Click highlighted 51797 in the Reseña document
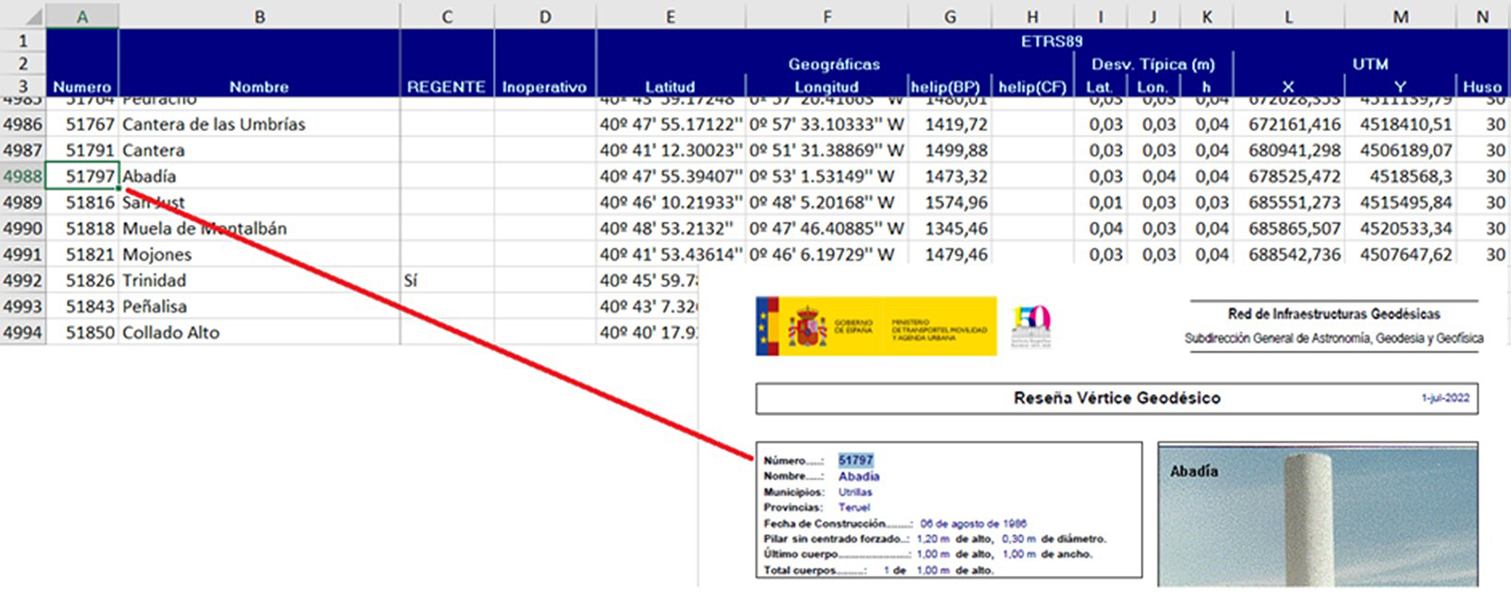This screenshot has width=1511, height=600. [x=856, y=460]
